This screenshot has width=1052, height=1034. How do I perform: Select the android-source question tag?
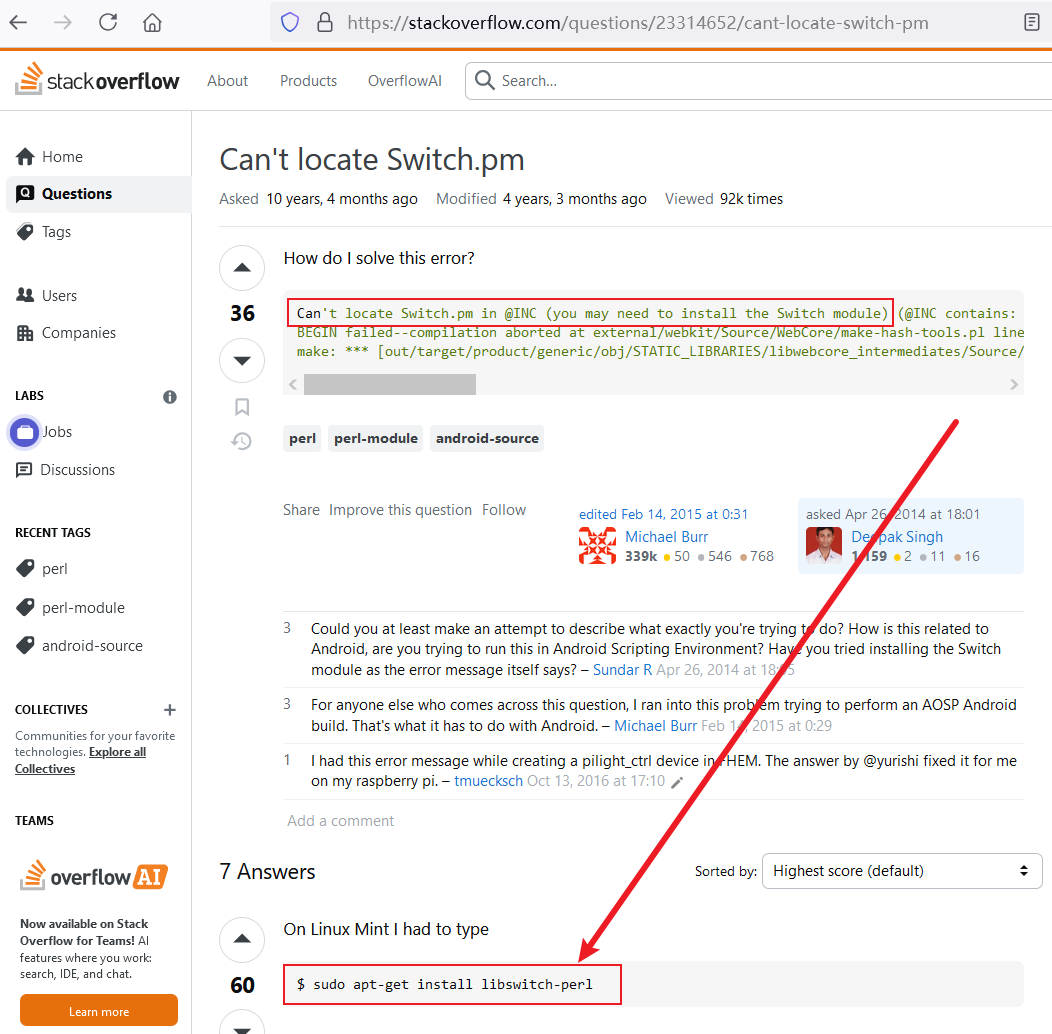pos(487,438)
